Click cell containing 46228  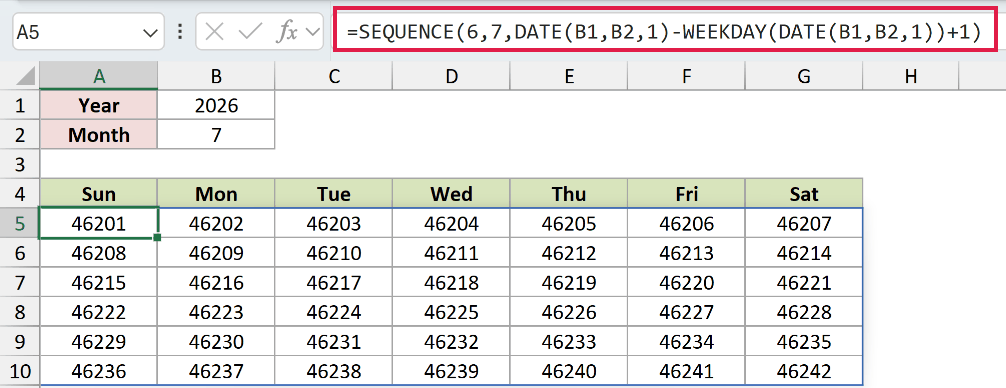[x=804, y=312]
